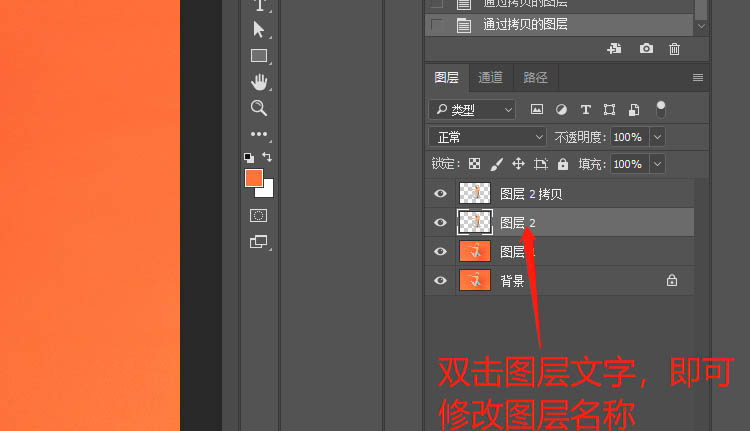Hide the 图层 2 拷贝 layer
This screenshot has height=431, width=750.
[x=440, y=194]
